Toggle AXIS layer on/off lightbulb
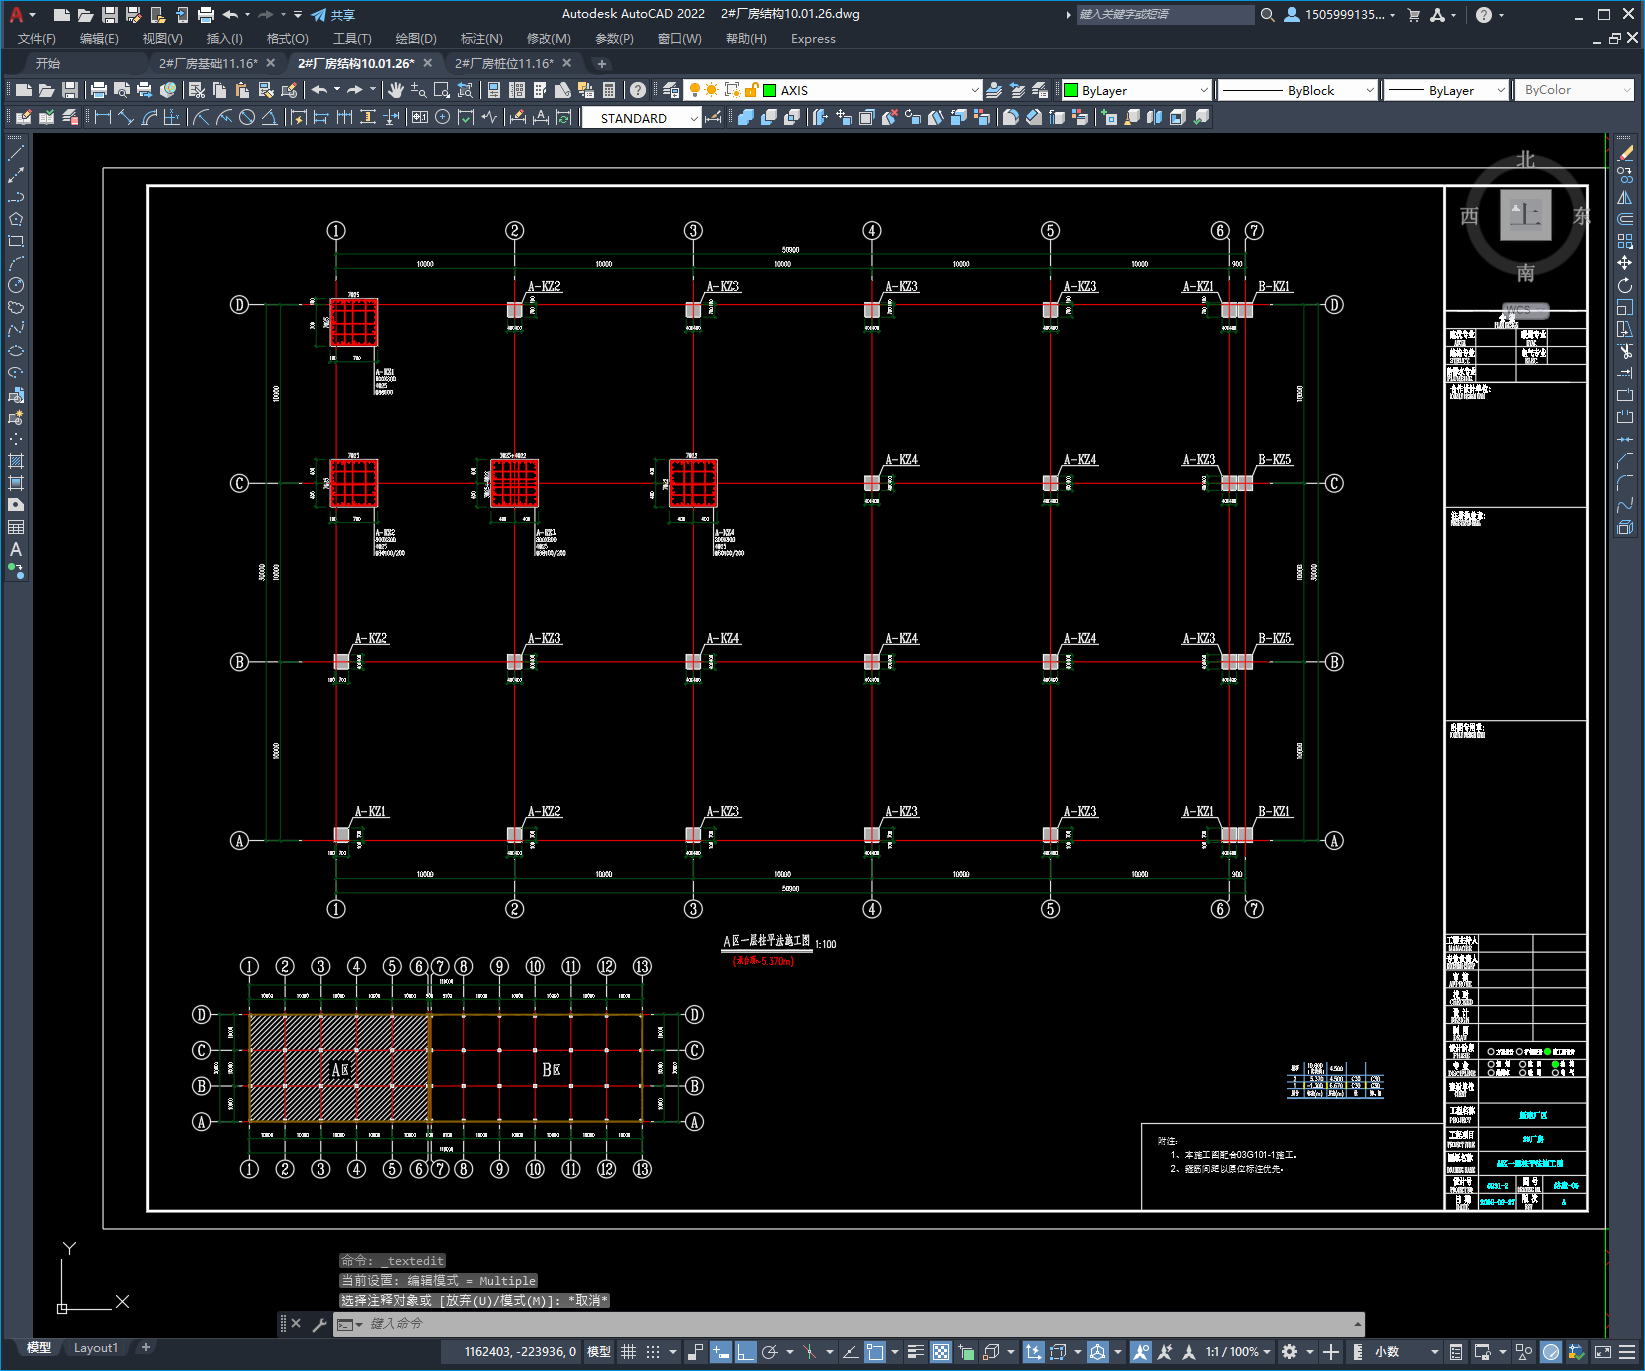1645x1371 pixels. click(x=695, y=90)
